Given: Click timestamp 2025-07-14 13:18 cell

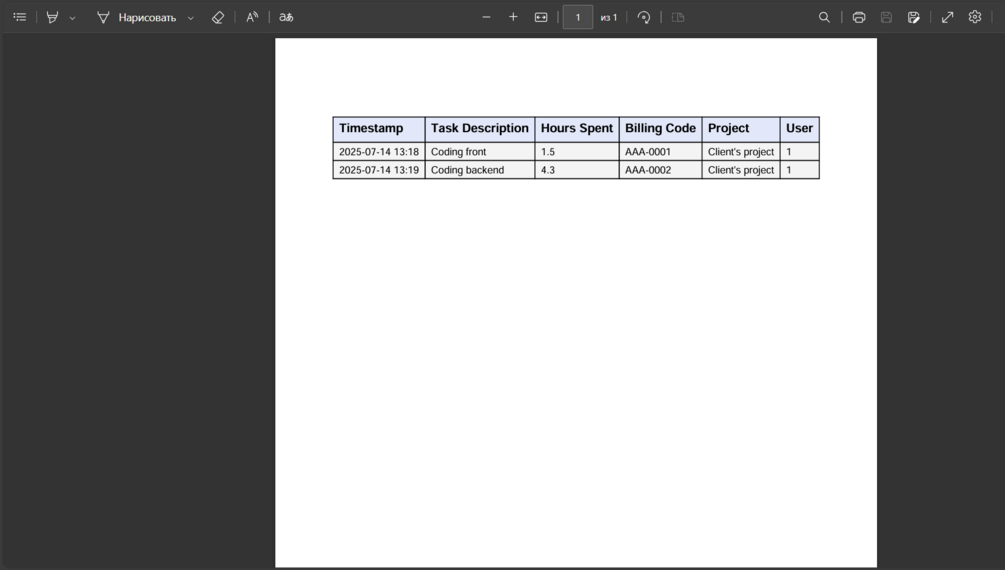Looking at the screenshot, I should pos(379,152).
